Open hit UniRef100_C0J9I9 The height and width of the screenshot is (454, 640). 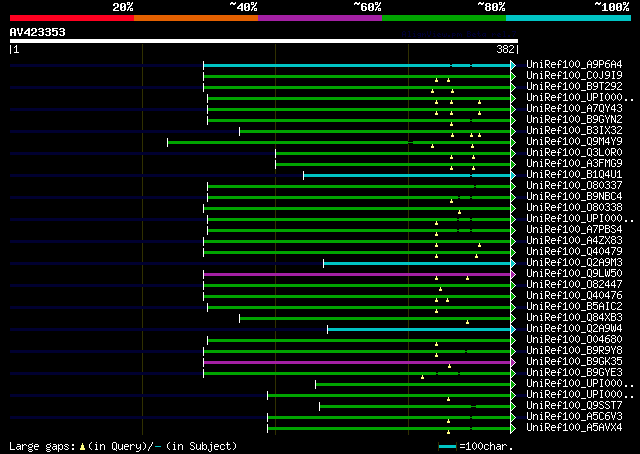point(574,76)
